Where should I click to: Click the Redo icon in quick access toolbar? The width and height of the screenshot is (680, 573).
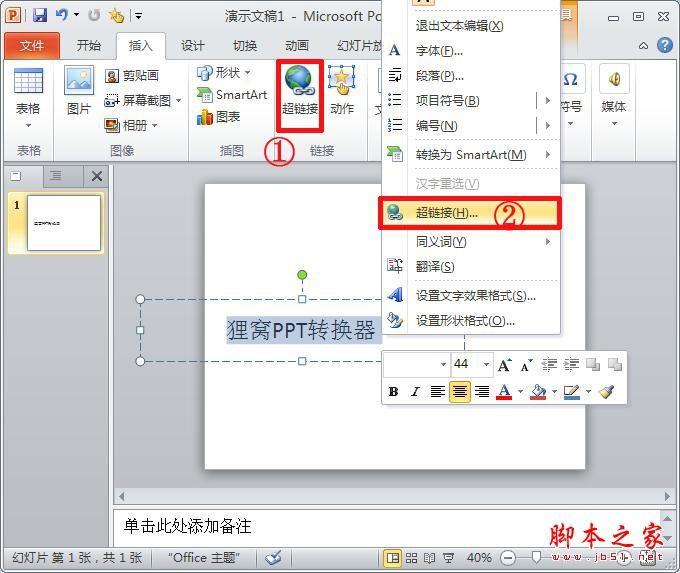coord(94,16)
